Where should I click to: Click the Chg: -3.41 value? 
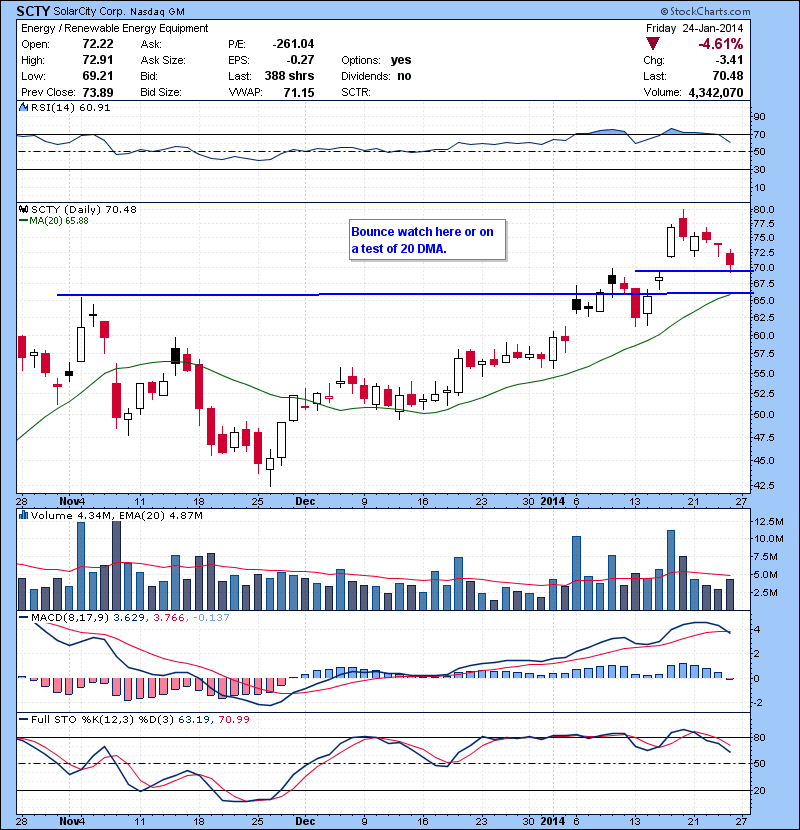(730, 60)
